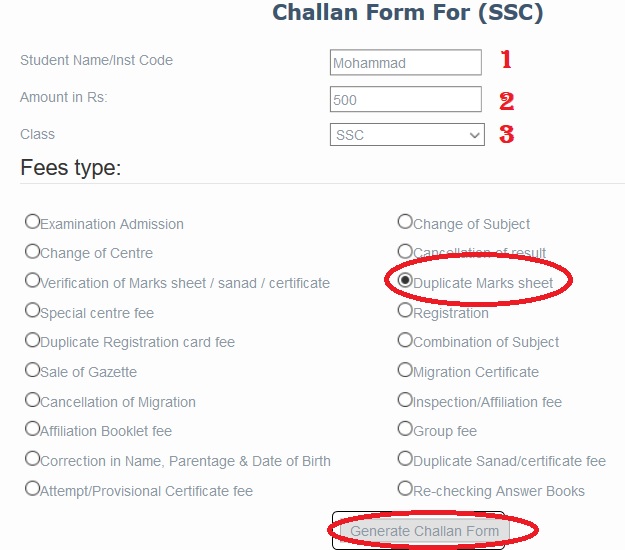Select the Duplicate Marks sheet radio button
Viewport: 625px width, 550px height.
tap(405, 281)
